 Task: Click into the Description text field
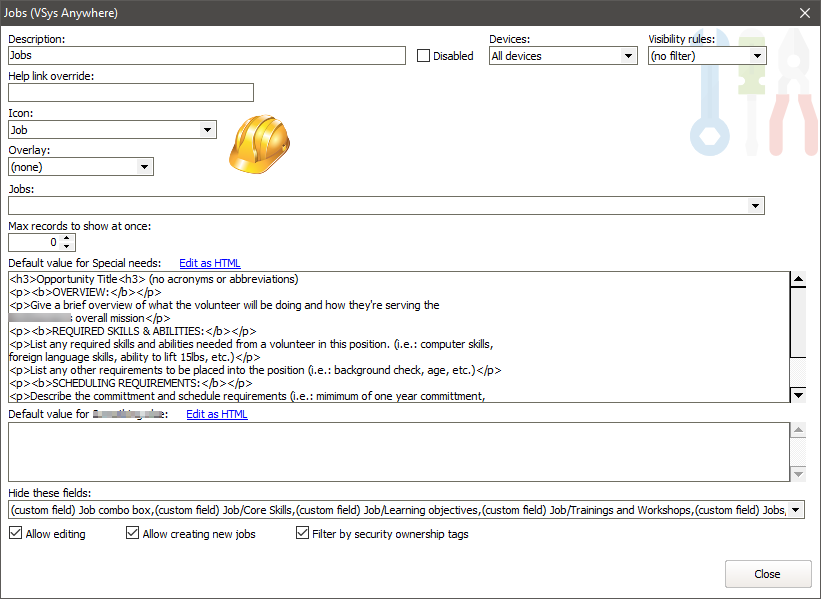(x=206, y=56)
